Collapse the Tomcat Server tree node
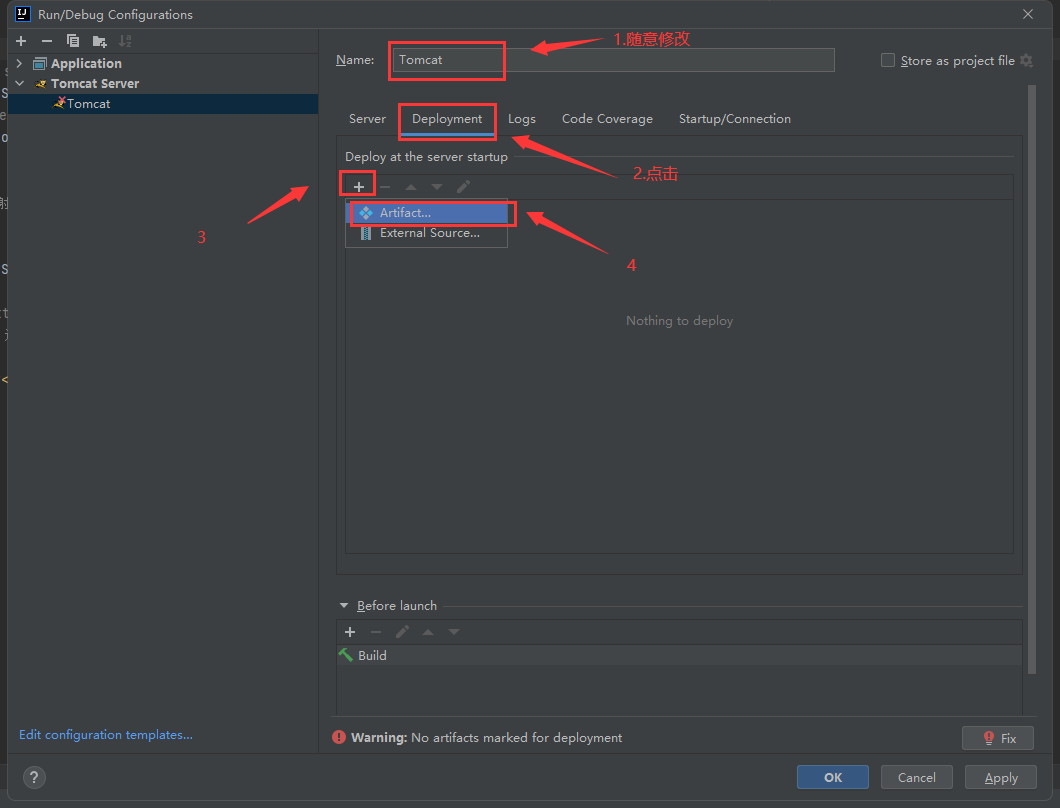The image size is (1060, 808). (x=20, y=83)
